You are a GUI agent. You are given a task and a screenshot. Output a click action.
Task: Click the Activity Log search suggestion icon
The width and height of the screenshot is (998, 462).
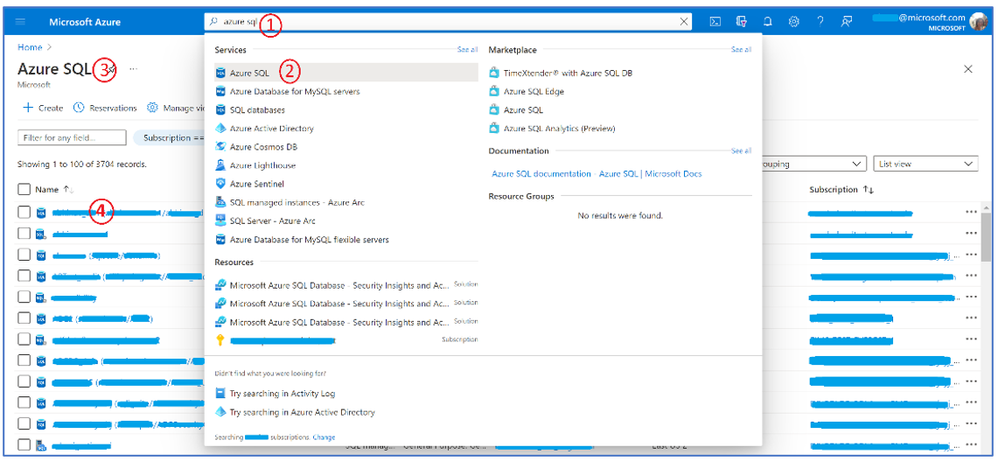click(x=221, y=393)
